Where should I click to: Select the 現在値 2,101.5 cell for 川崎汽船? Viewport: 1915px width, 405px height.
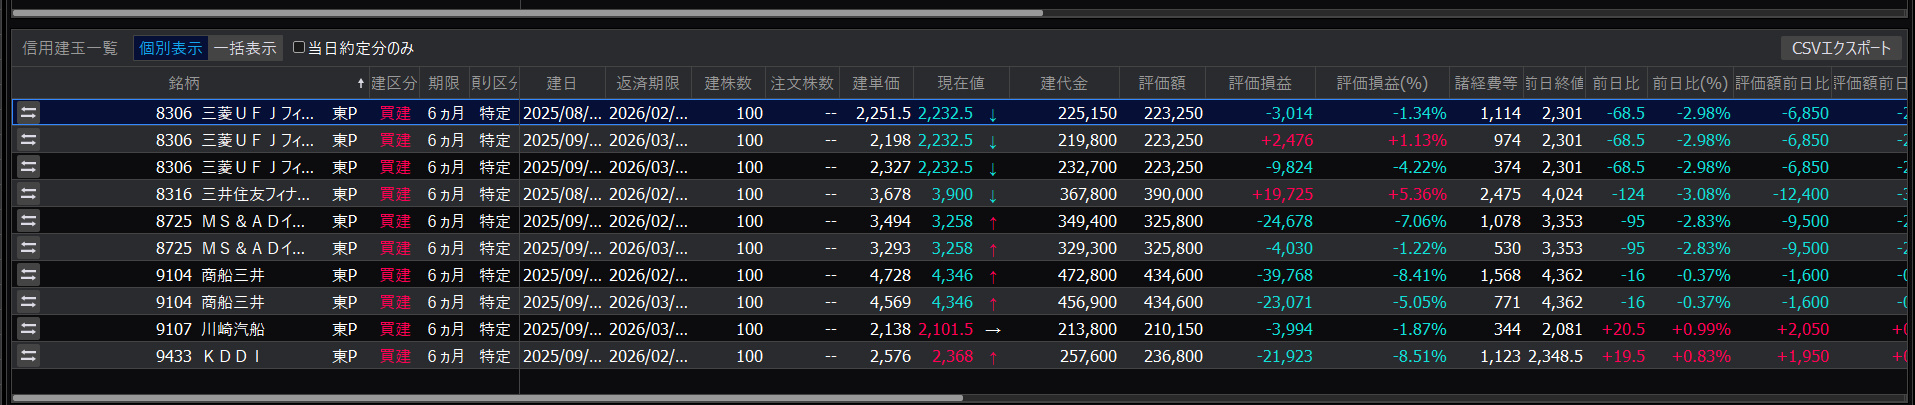tap(945, 329)
